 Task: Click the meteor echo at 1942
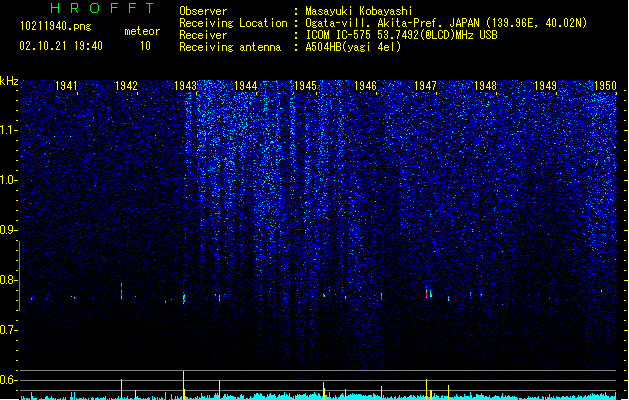pyautogui.click(x=122, y=291)
